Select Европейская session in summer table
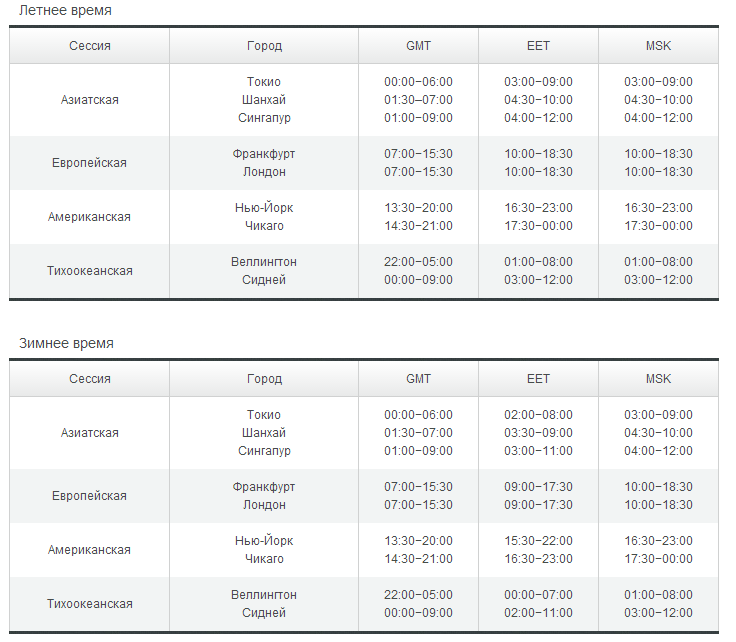Viewport: 736px width, 642px height. [89, 163]
